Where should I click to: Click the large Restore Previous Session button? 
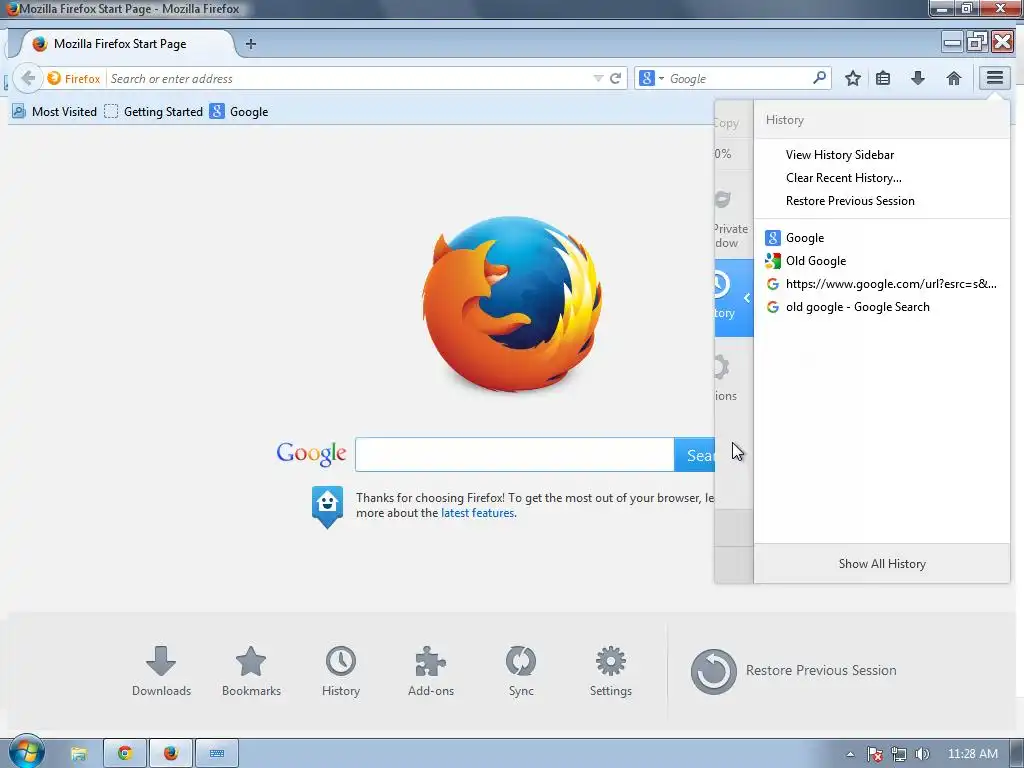(793, 671)
